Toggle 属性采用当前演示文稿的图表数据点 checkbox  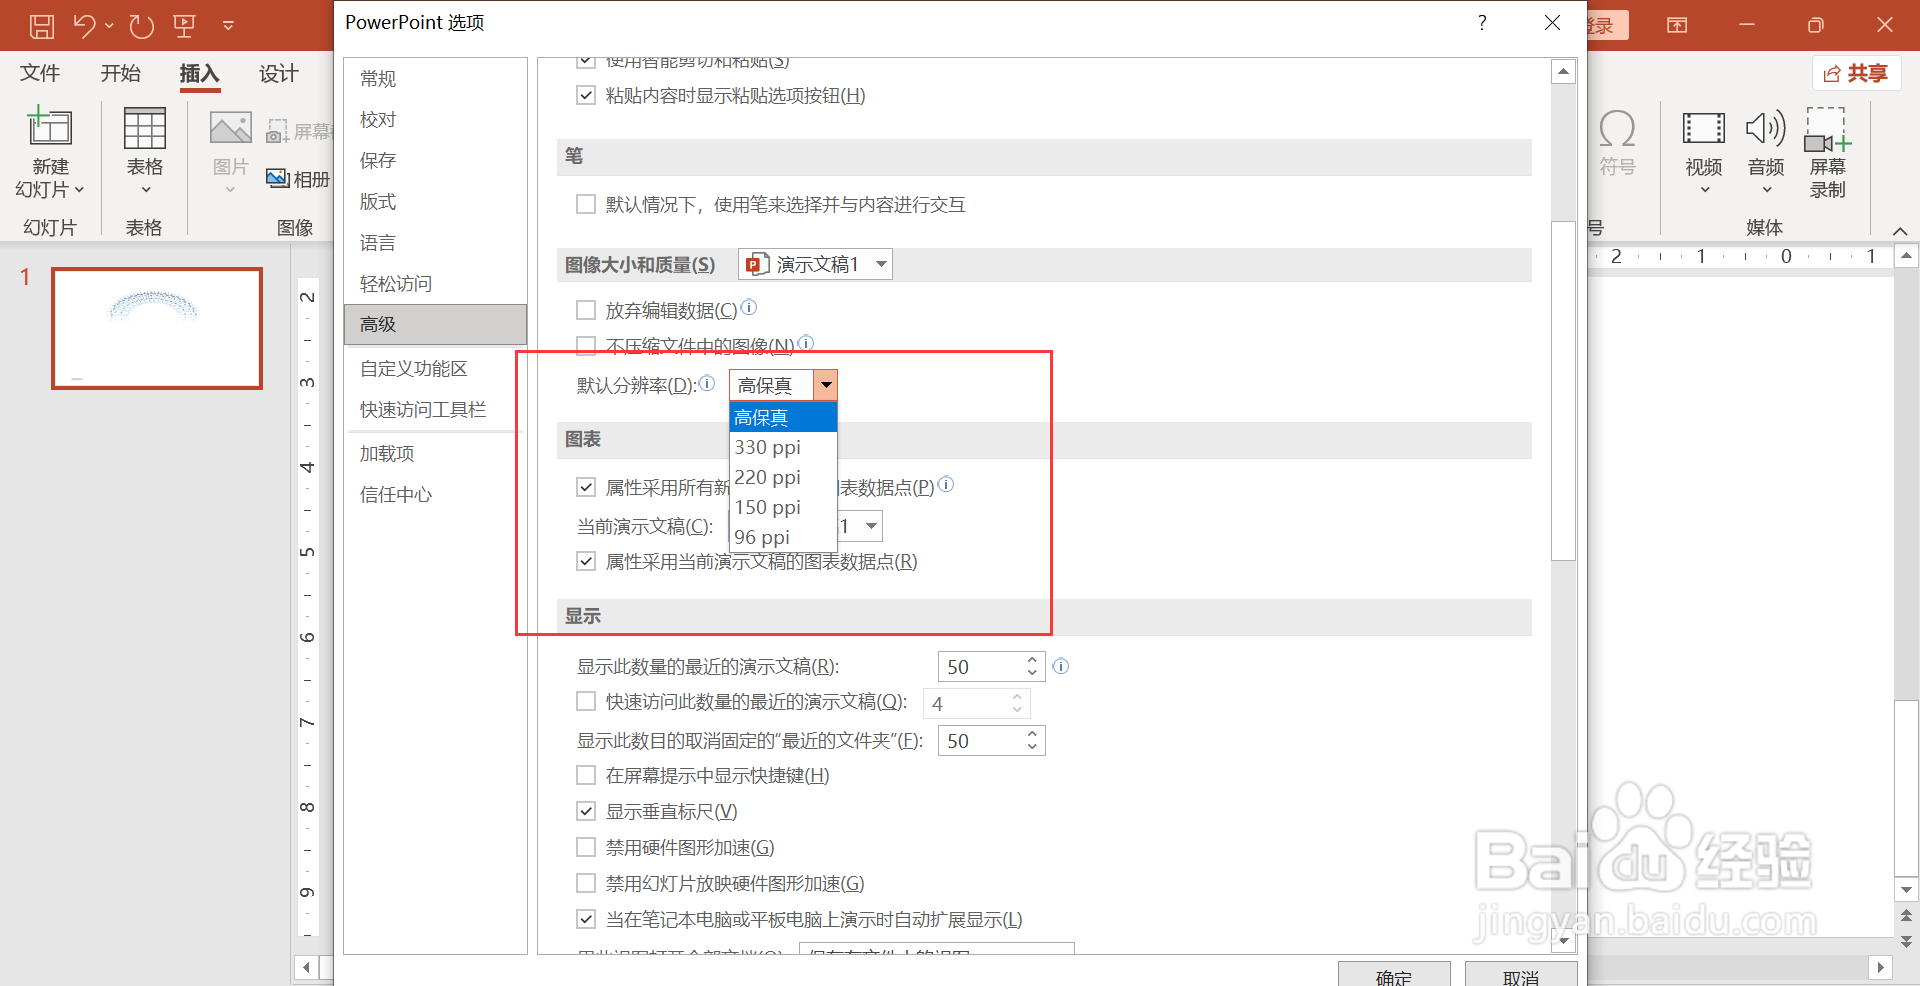click(x=586, y=562)
